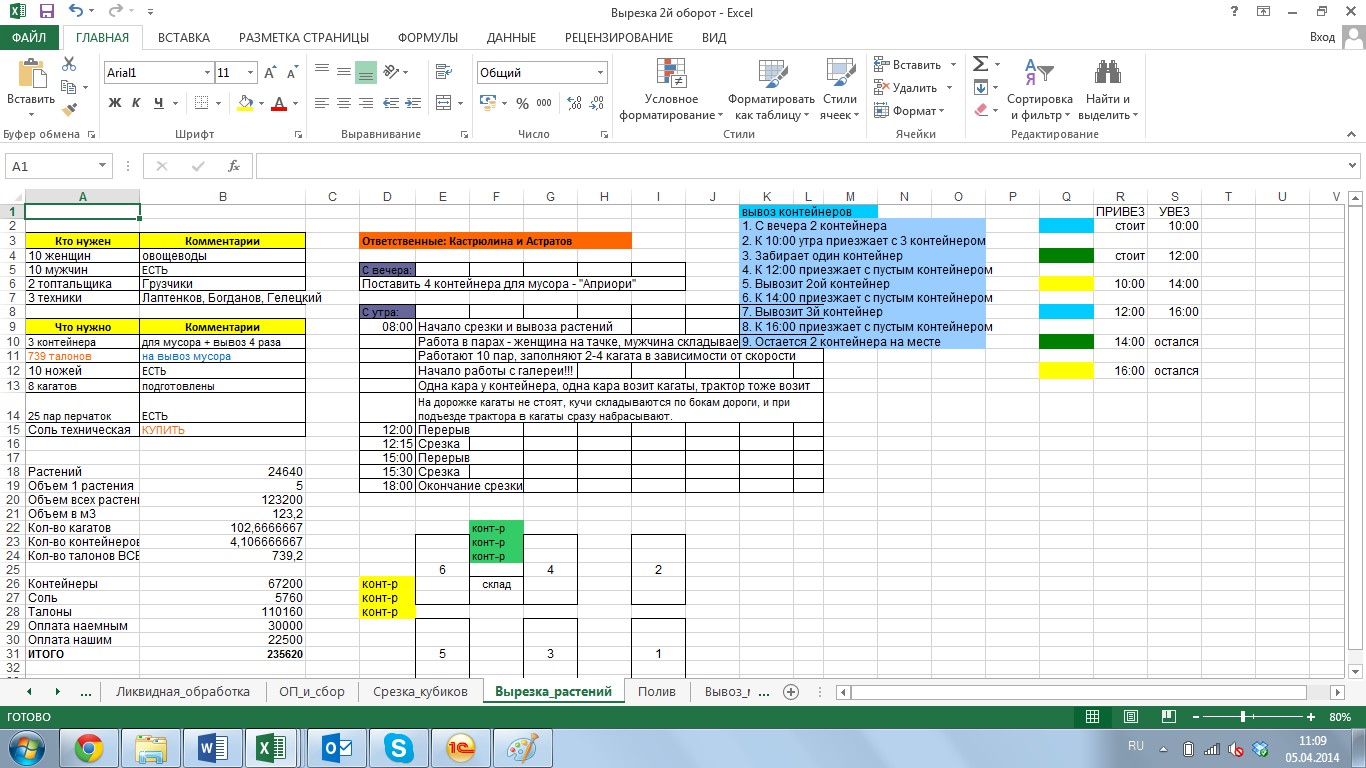1366x768 pixels.
Task: Switch to the ВИД tab
Action: pos(714,38)
